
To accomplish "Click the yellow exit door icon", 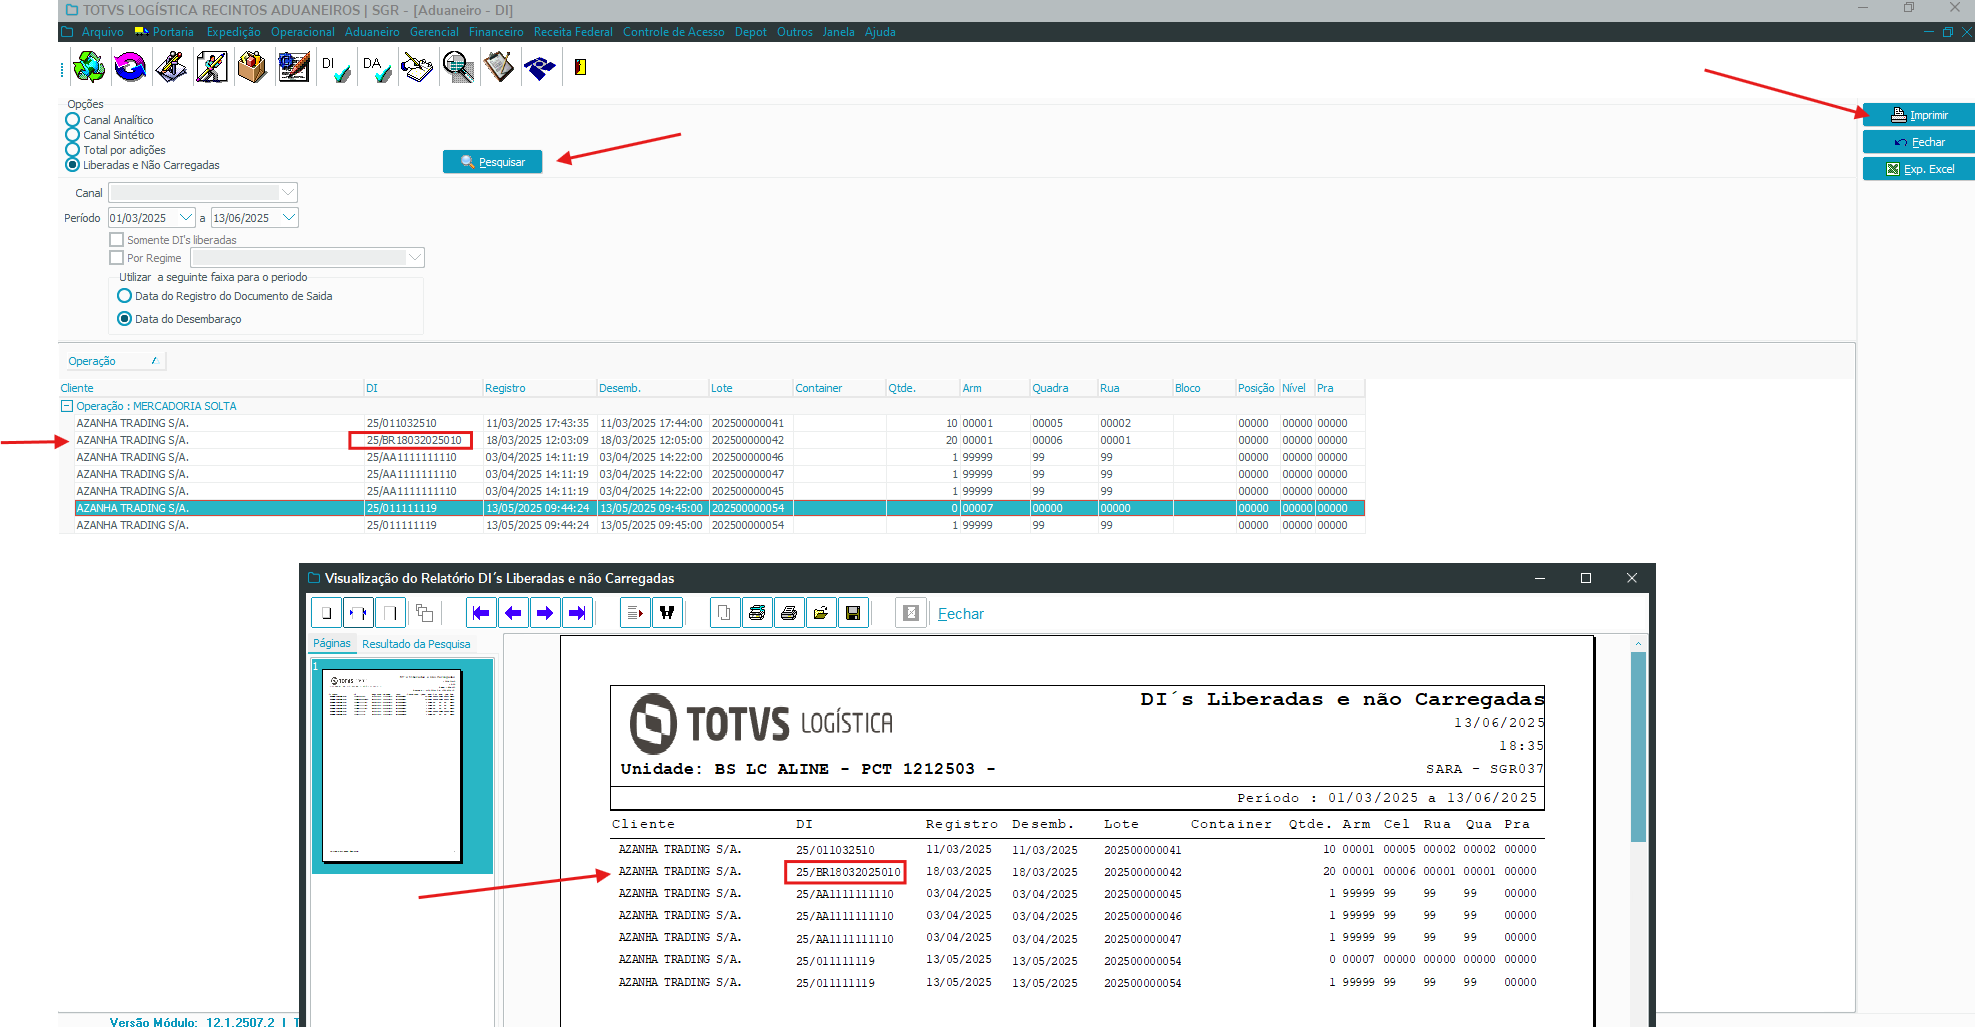I will pyautogui.click(x=580, y=67).
